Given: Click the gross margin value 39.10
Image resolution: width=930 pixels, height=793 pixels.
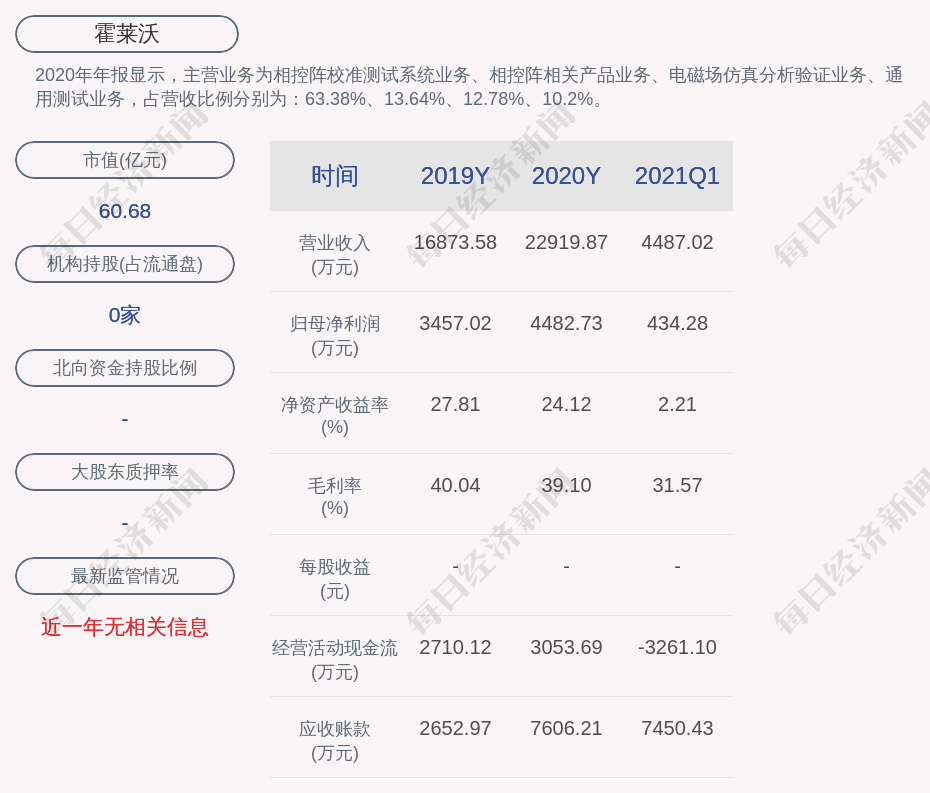Looking at the screenshot, I should [x=566, y=486].
